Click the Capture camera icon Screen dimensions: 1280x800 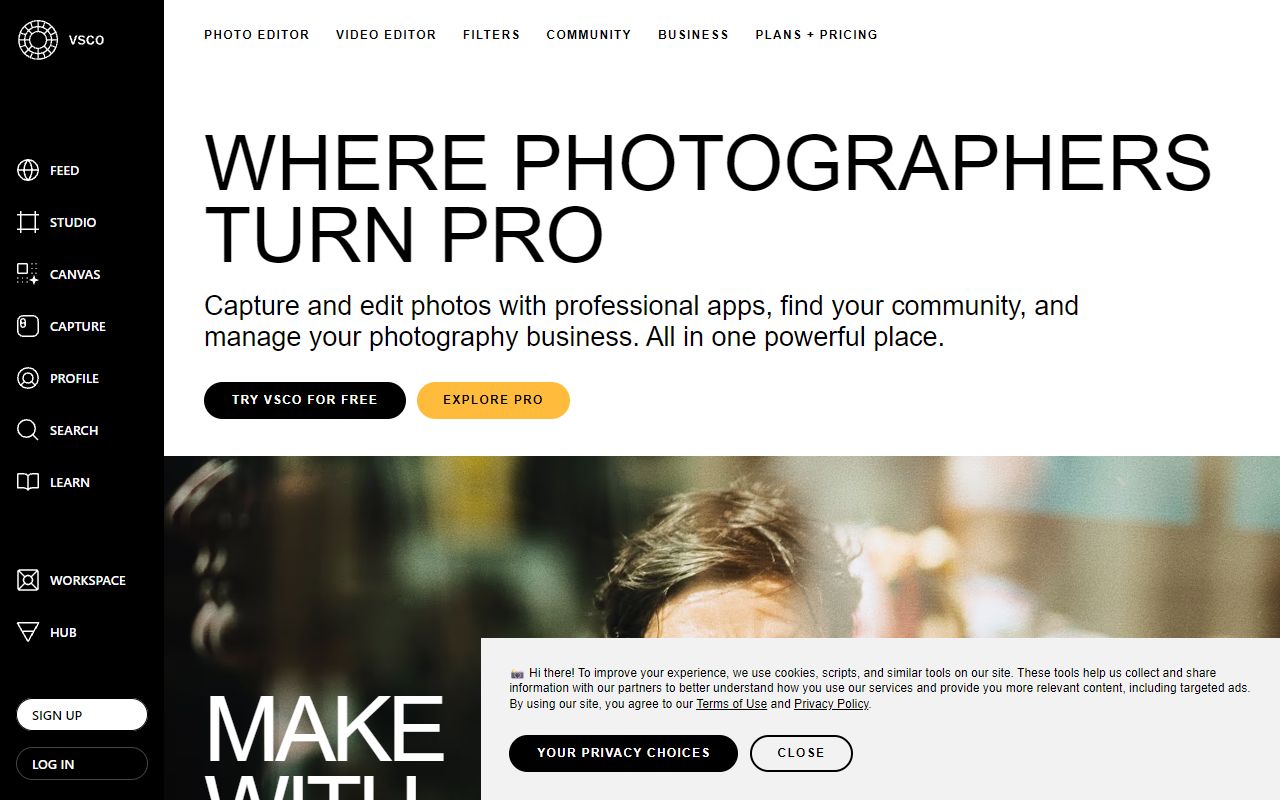(28, 326)
